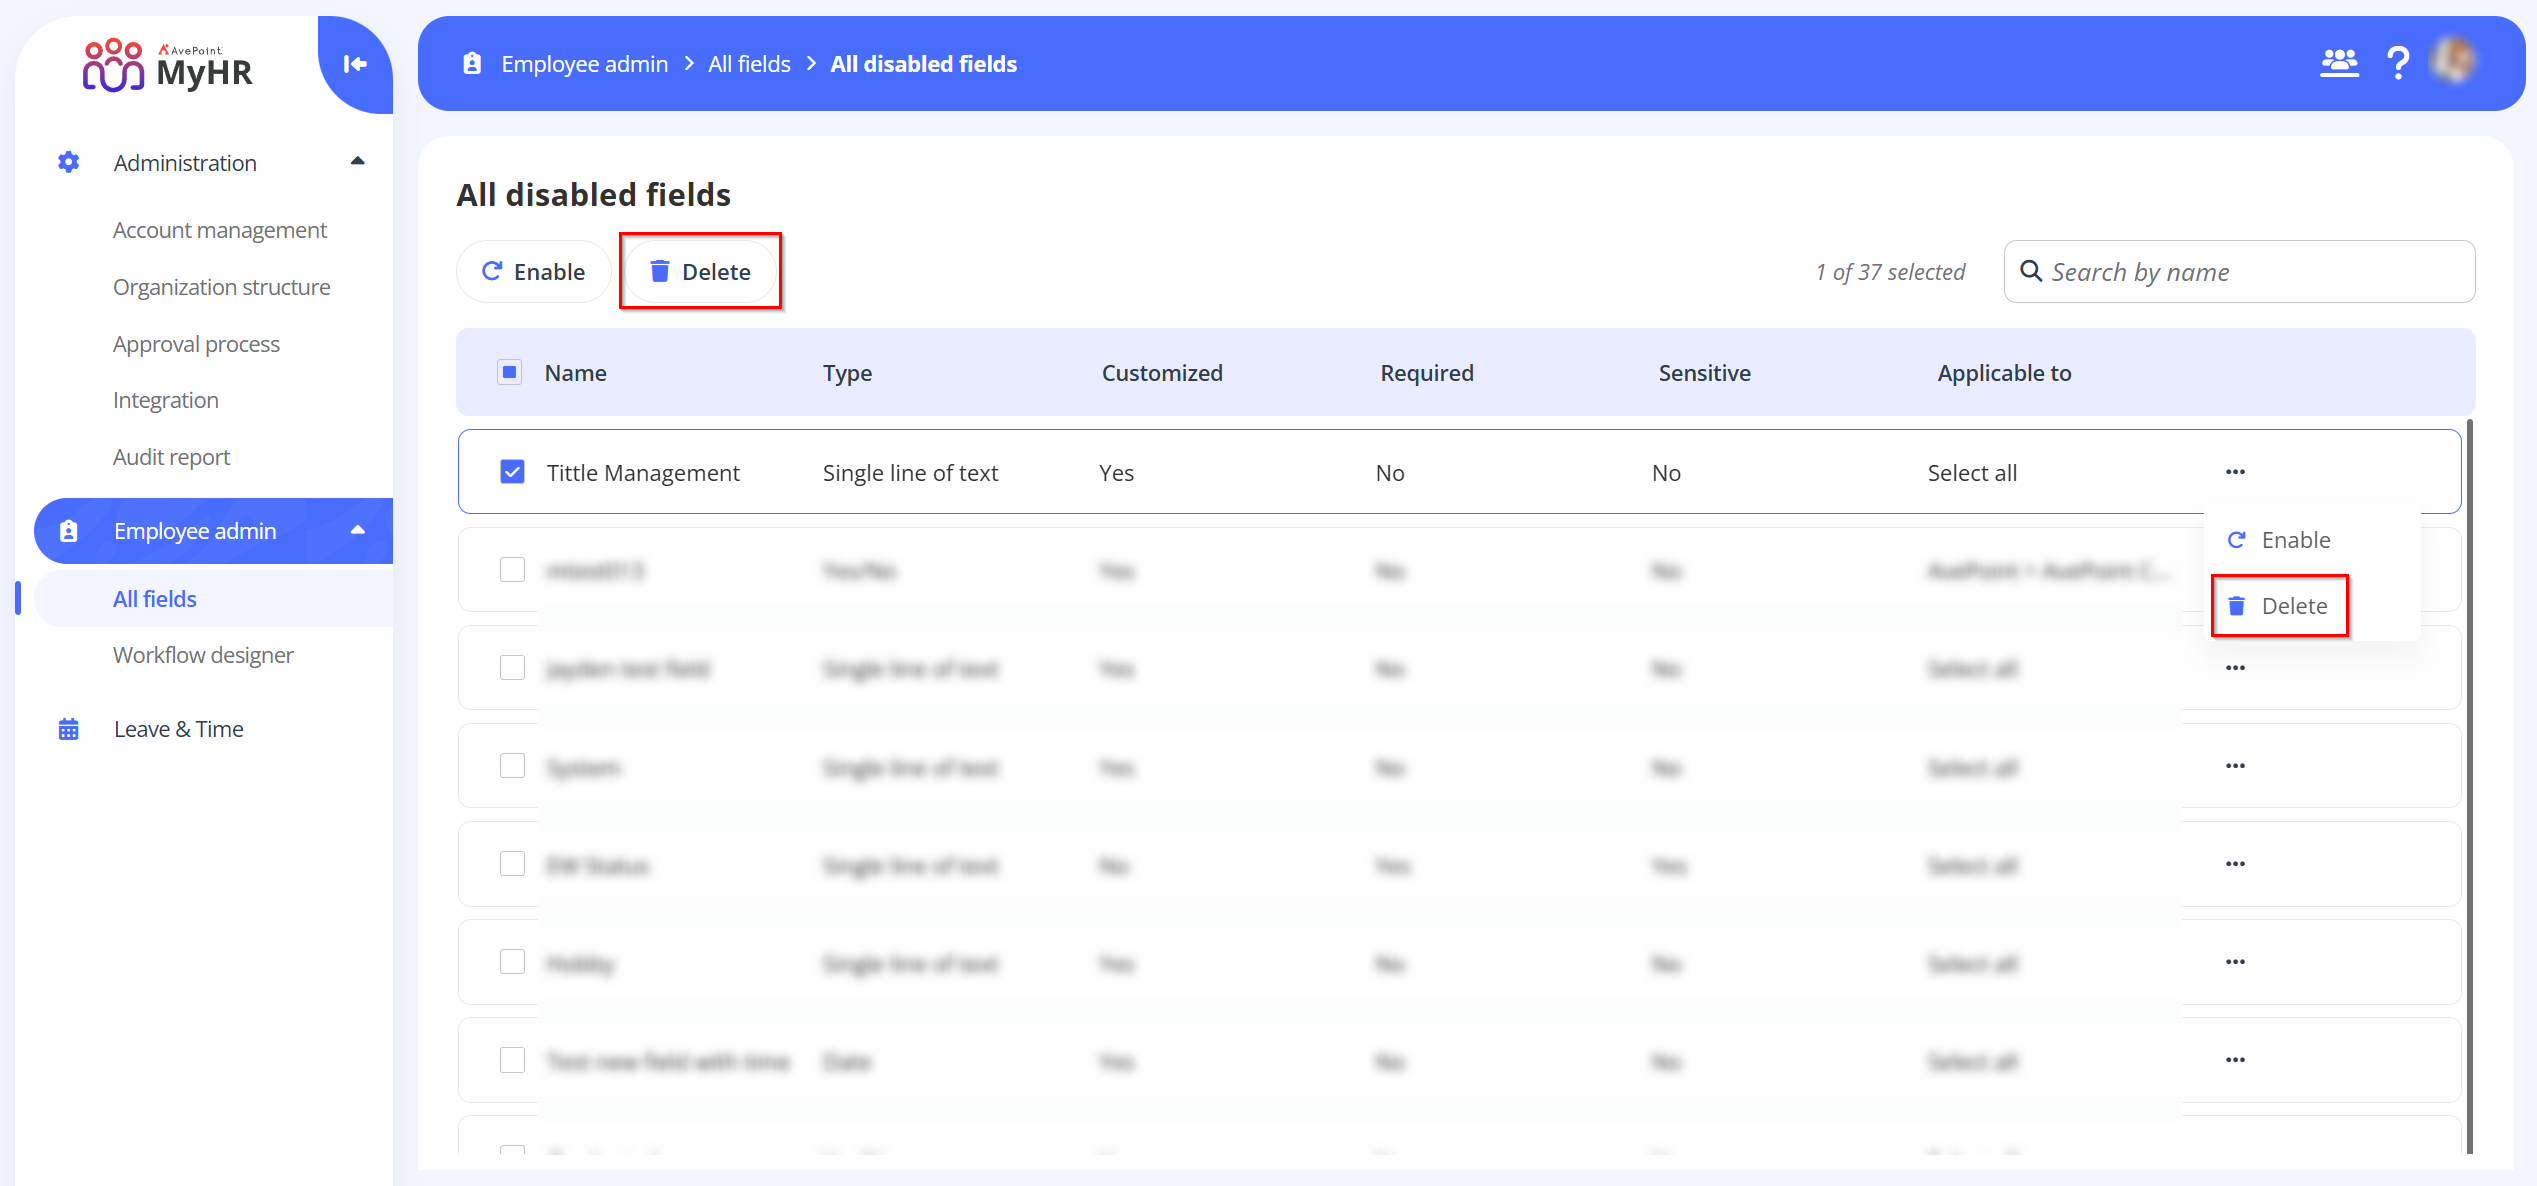Click the 1 of 37 selected label
The width and height of the screenshot is (2537, 1186).
[x=1890, y=272]
